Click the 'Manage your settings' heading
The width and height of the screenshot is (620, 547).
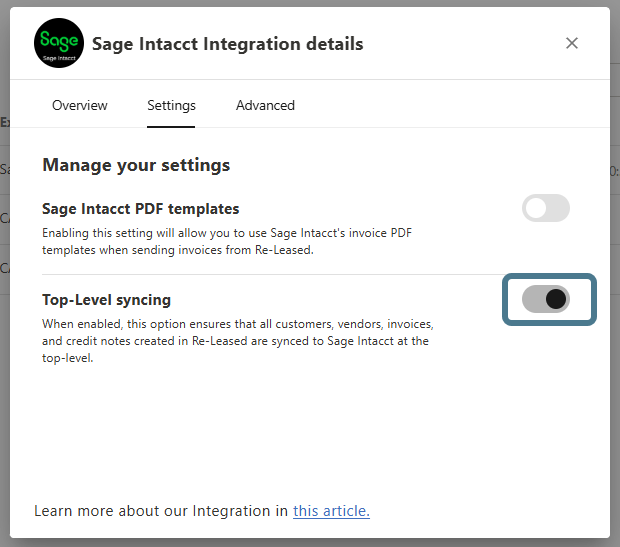point(136,165)
